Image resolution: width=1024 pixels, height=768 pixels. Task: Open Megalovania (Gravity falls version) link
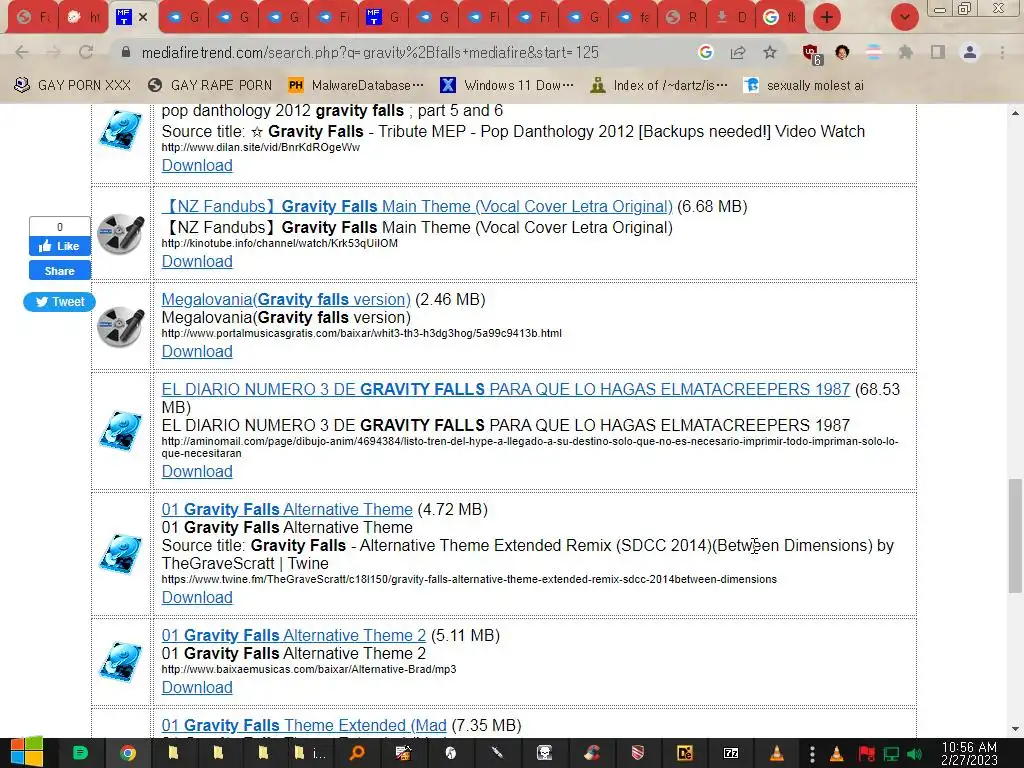[286, 299]
